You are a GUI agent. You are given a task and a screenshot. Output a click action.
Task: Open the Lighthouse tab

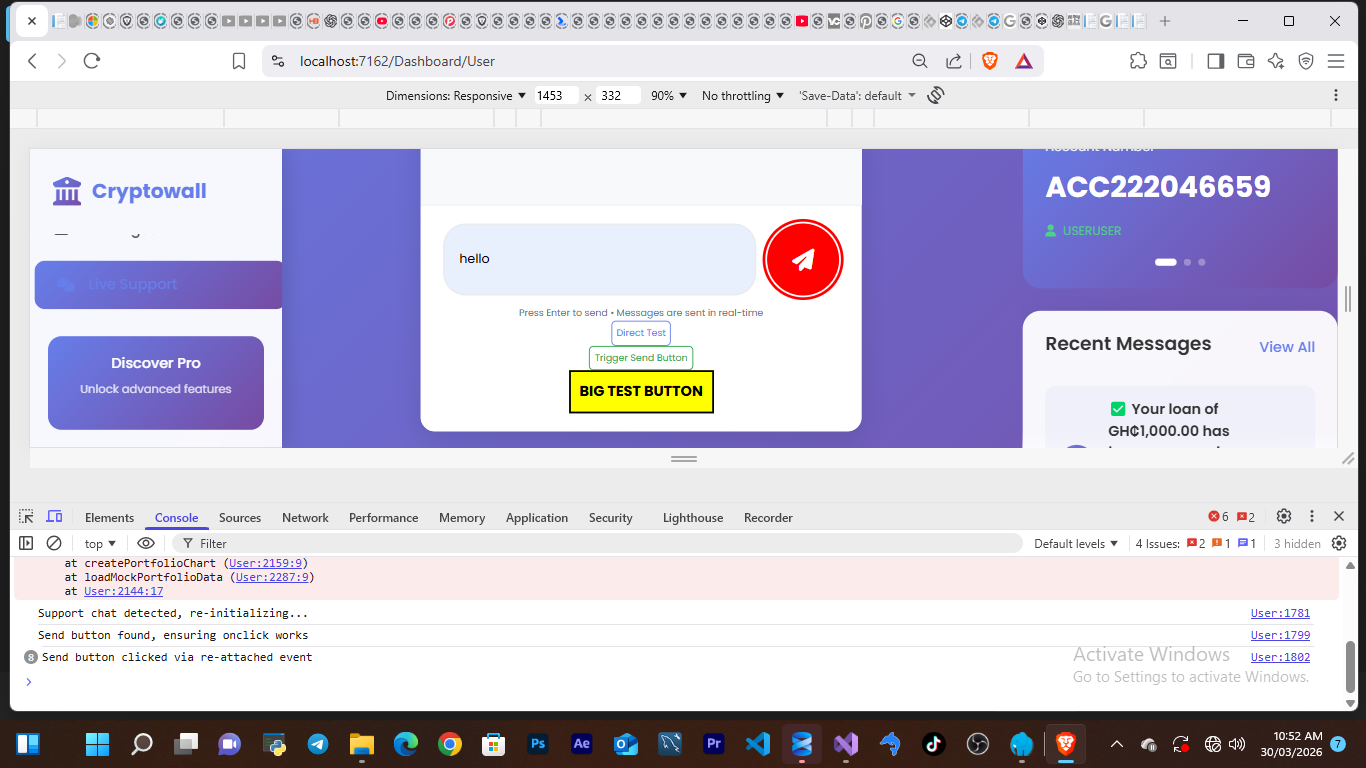pyautogui.click(x=693, y=517)
